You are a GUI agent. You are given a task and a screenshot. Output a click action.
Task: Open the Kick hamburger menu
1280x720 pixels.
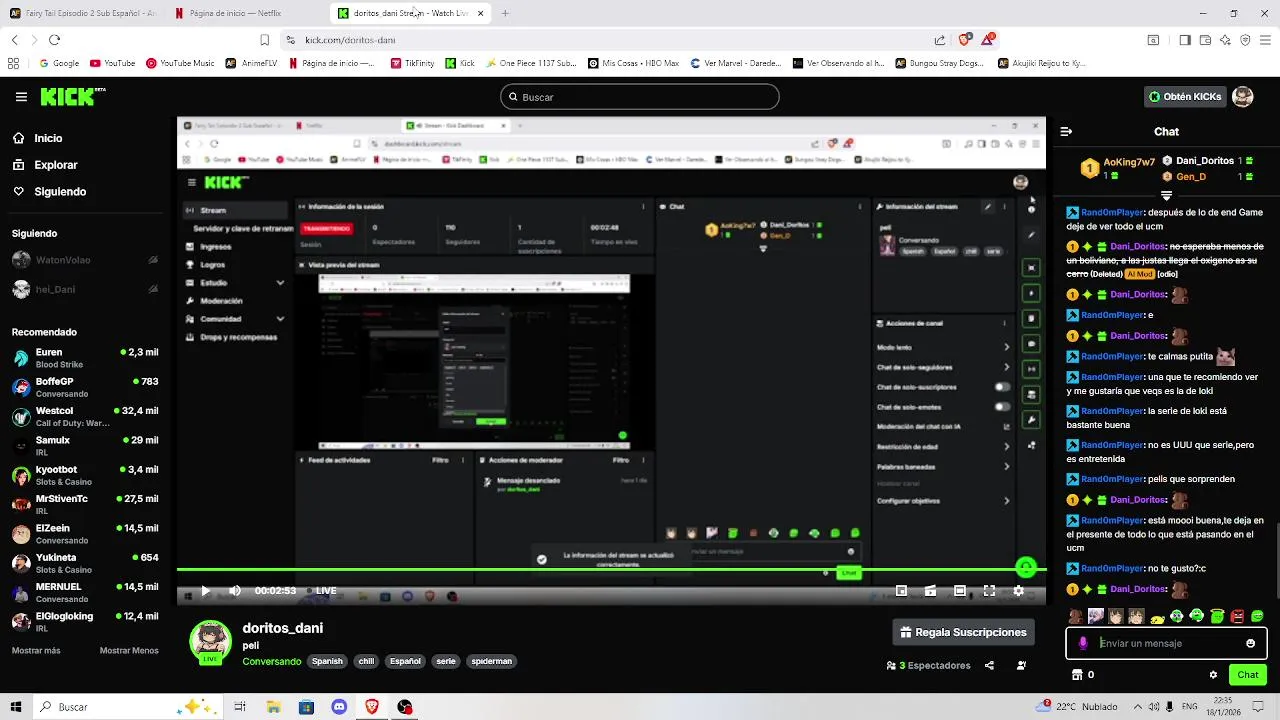21,97
